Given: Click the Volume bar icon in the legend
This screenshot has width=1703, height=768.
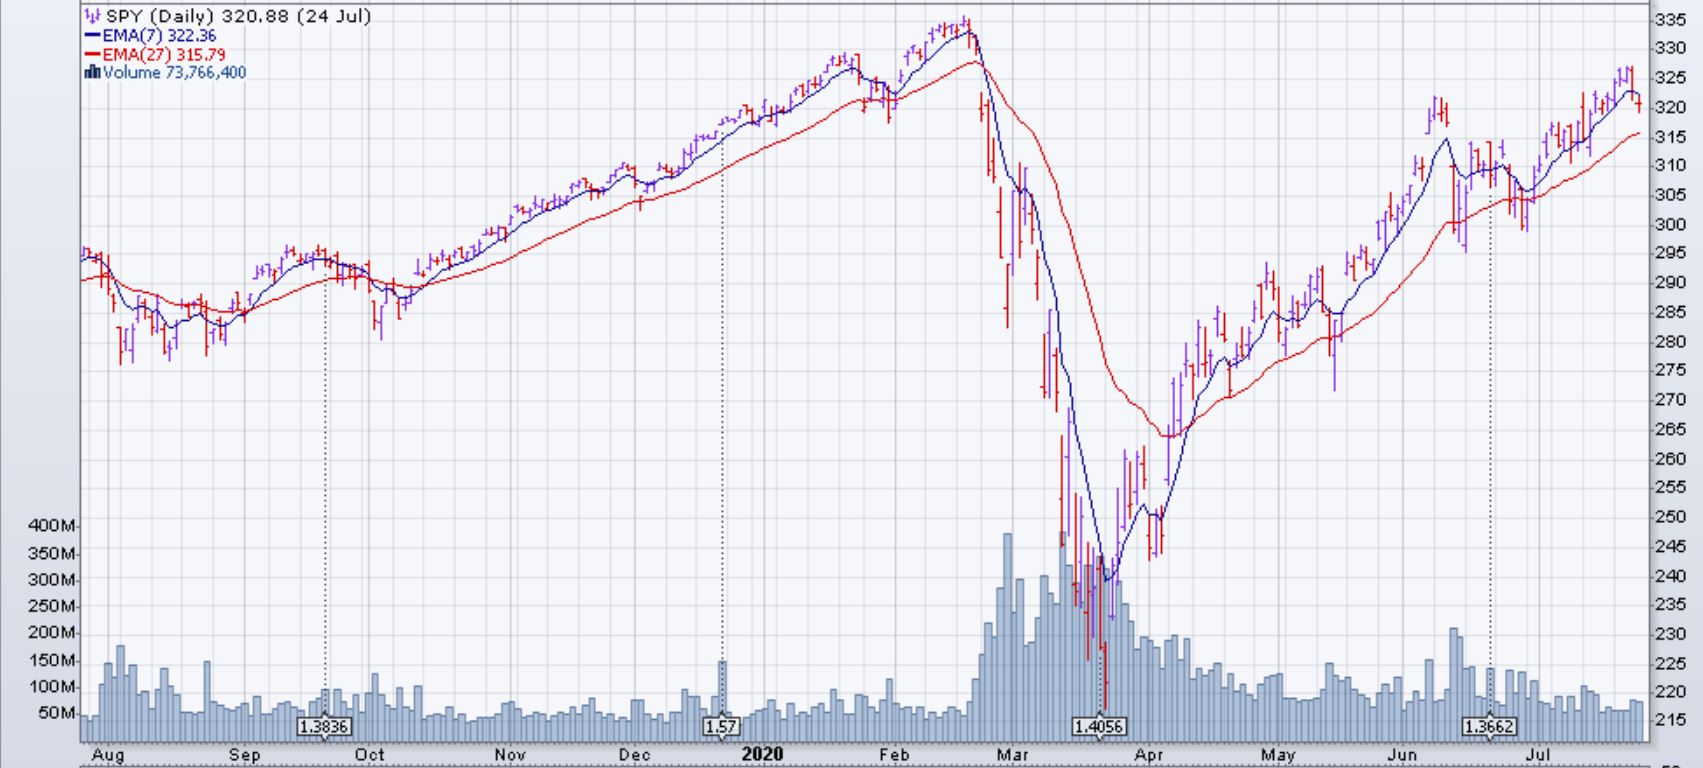Looking at the screenshot, I should tap(93, 72).
